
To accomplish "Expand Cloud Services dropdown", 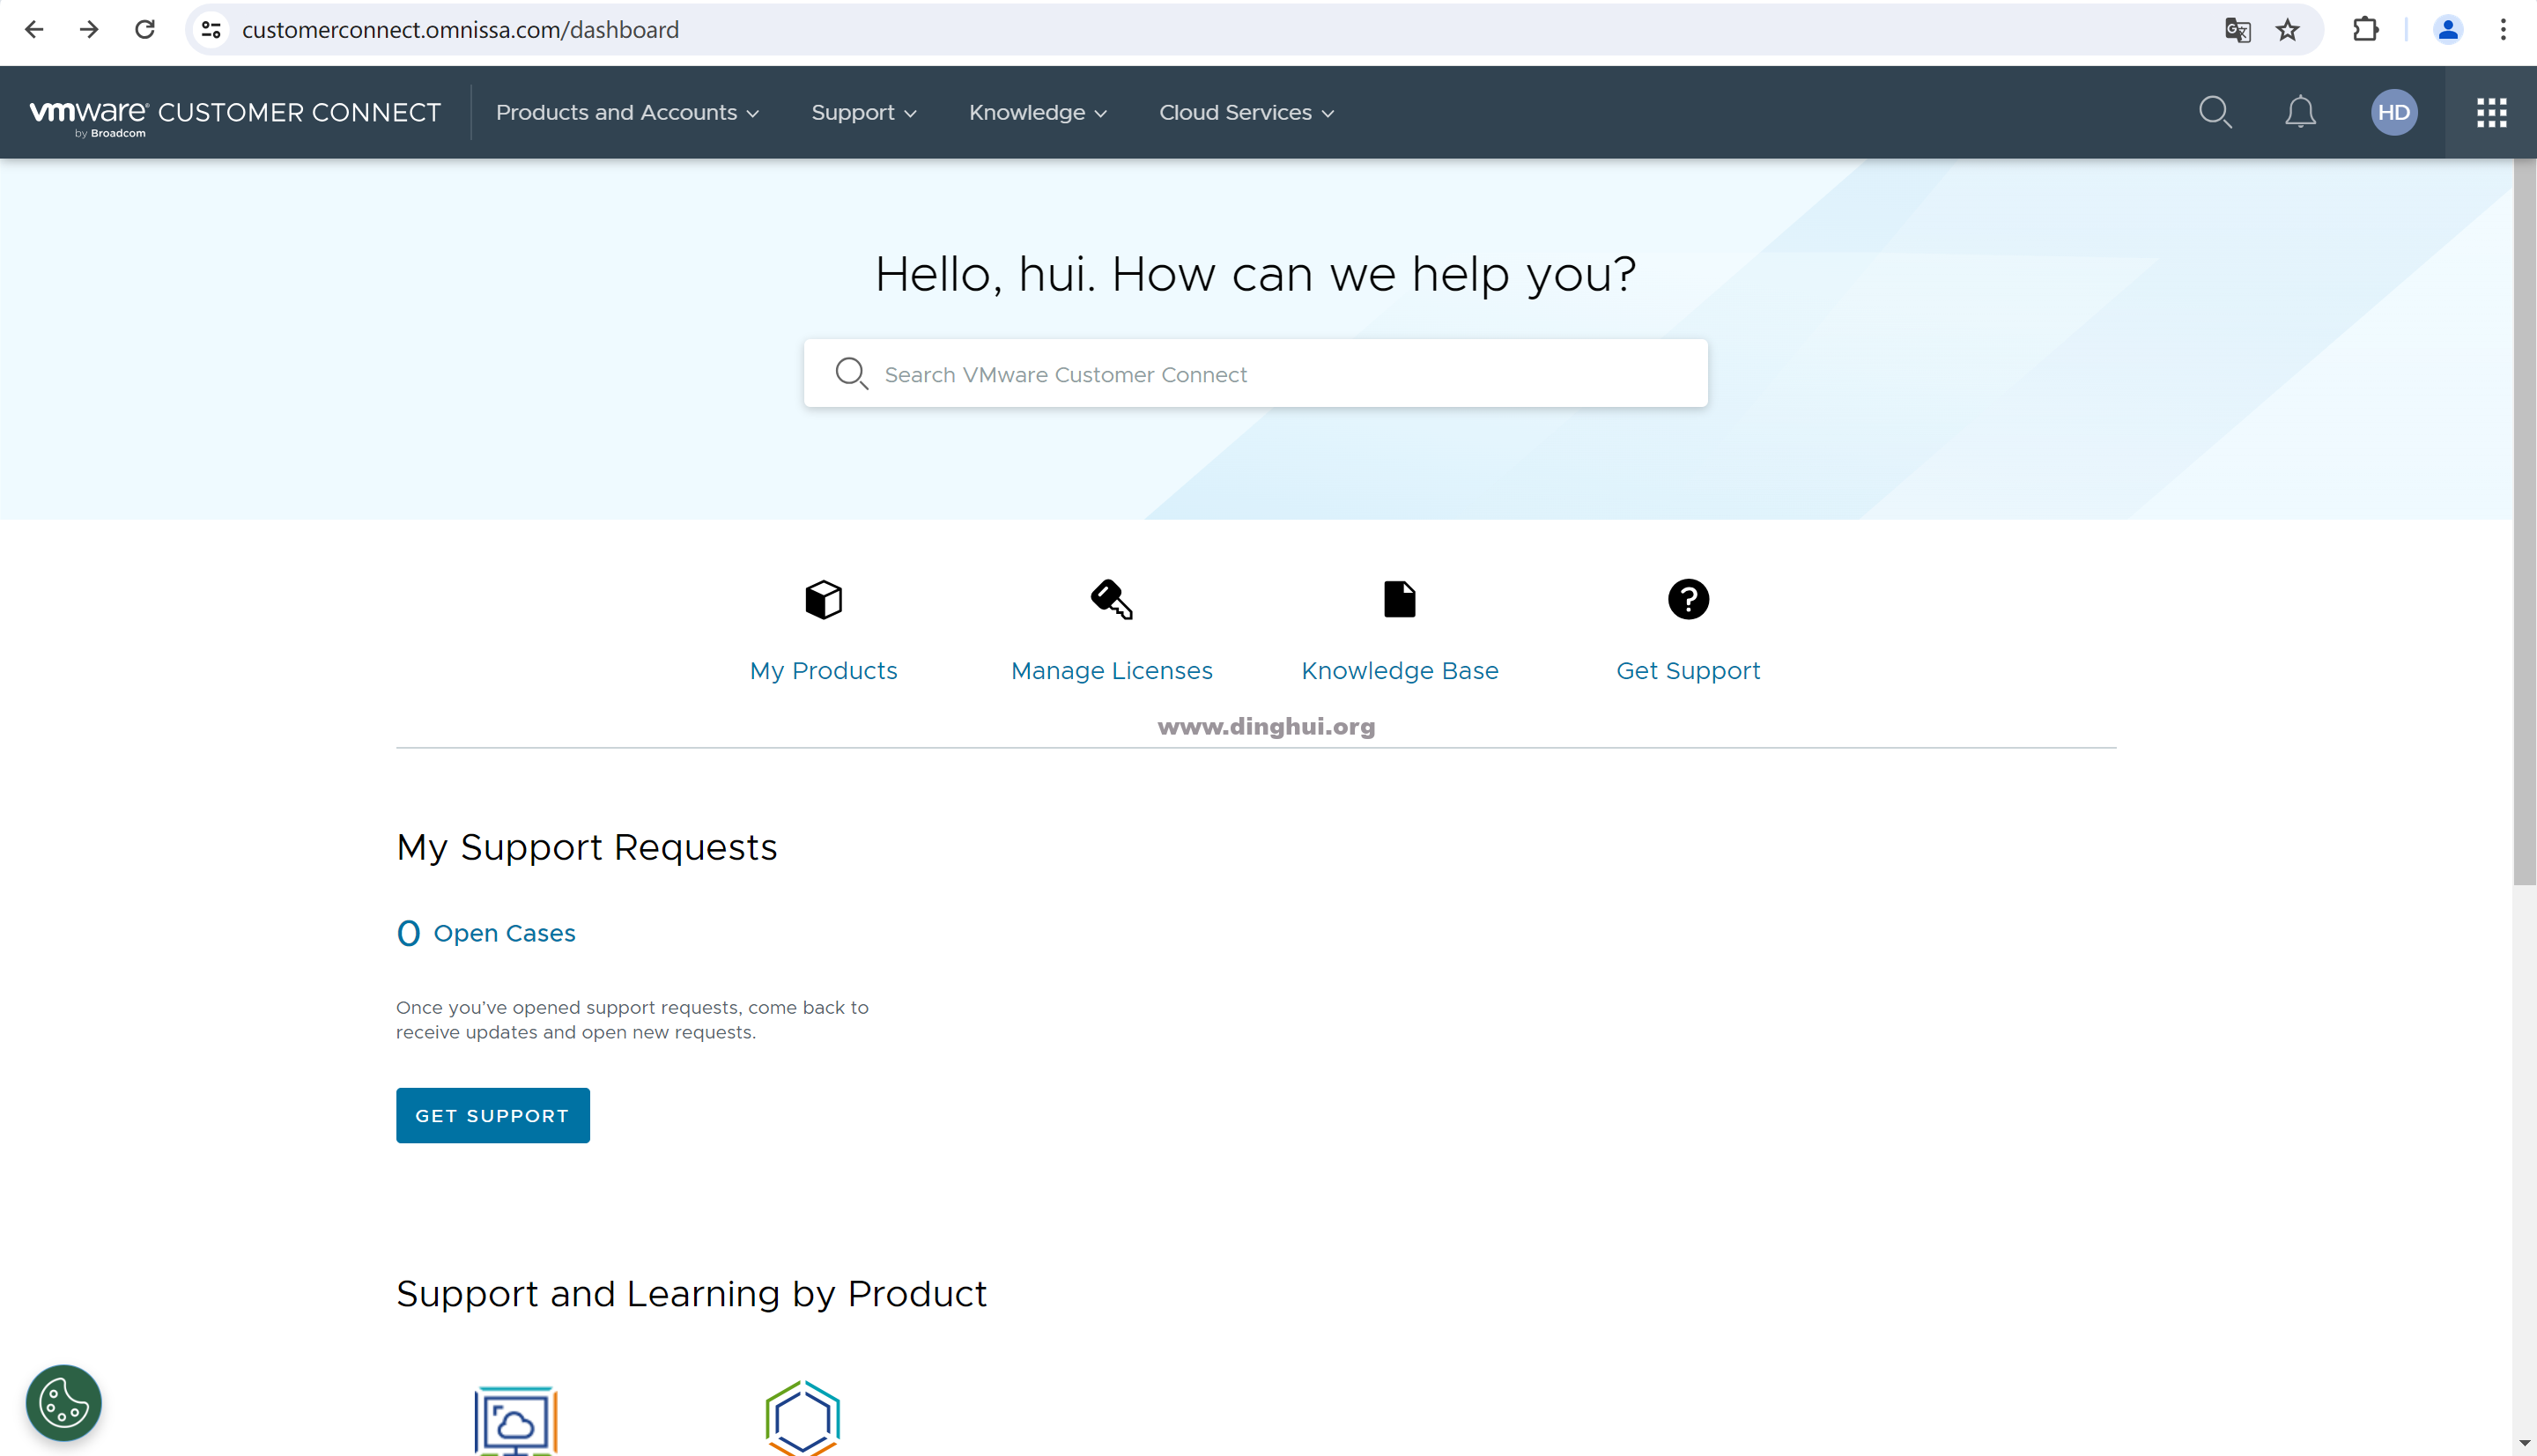I will click(x=1246, y=112).
